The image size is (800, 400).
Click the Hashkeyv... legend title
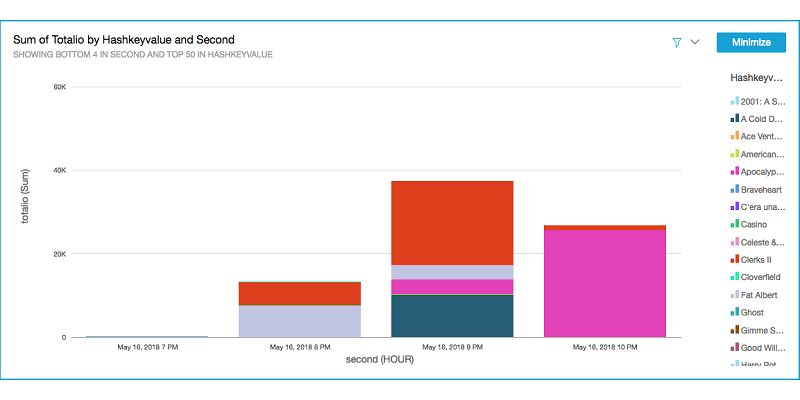[x=756, y=78]
